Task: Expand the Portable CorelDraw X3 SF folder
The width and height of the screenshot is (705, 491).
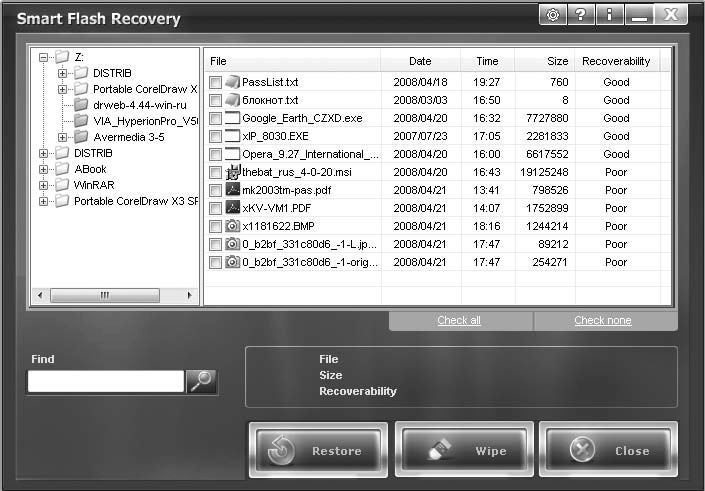Action: (43, 201)
